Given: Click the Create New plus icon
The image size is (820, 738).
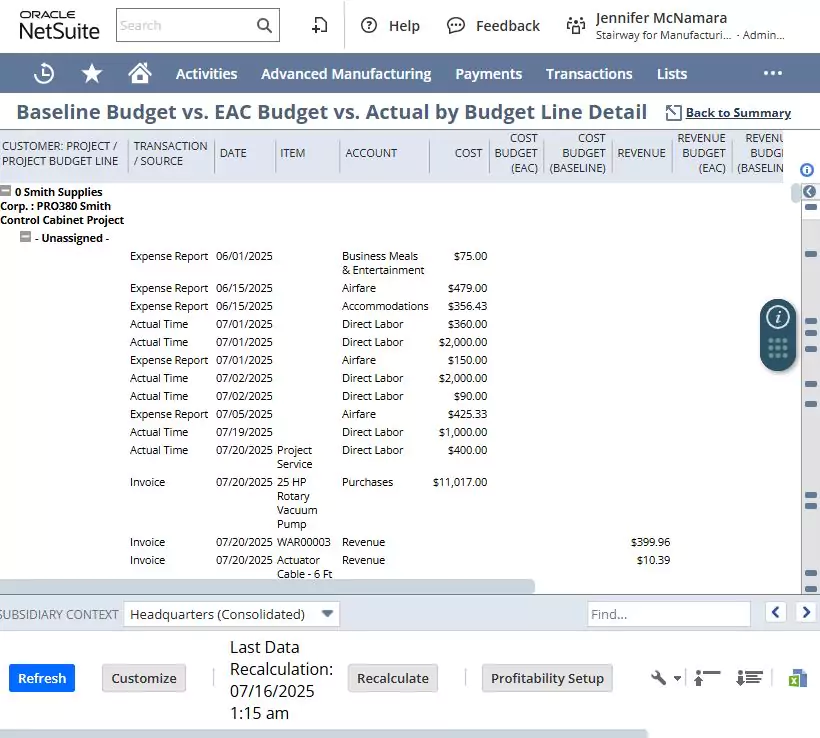Looking at the screenshot, I should pos(319,25).
